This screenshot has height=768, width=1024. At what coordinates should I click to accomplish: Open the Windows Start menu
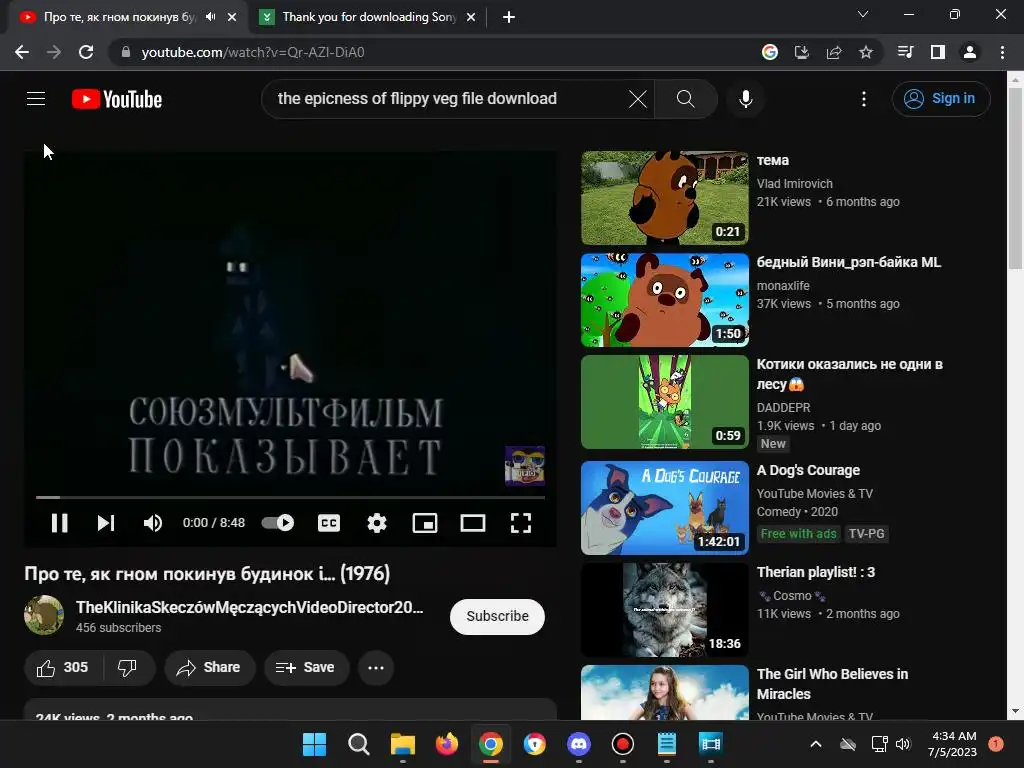point(314,744)
